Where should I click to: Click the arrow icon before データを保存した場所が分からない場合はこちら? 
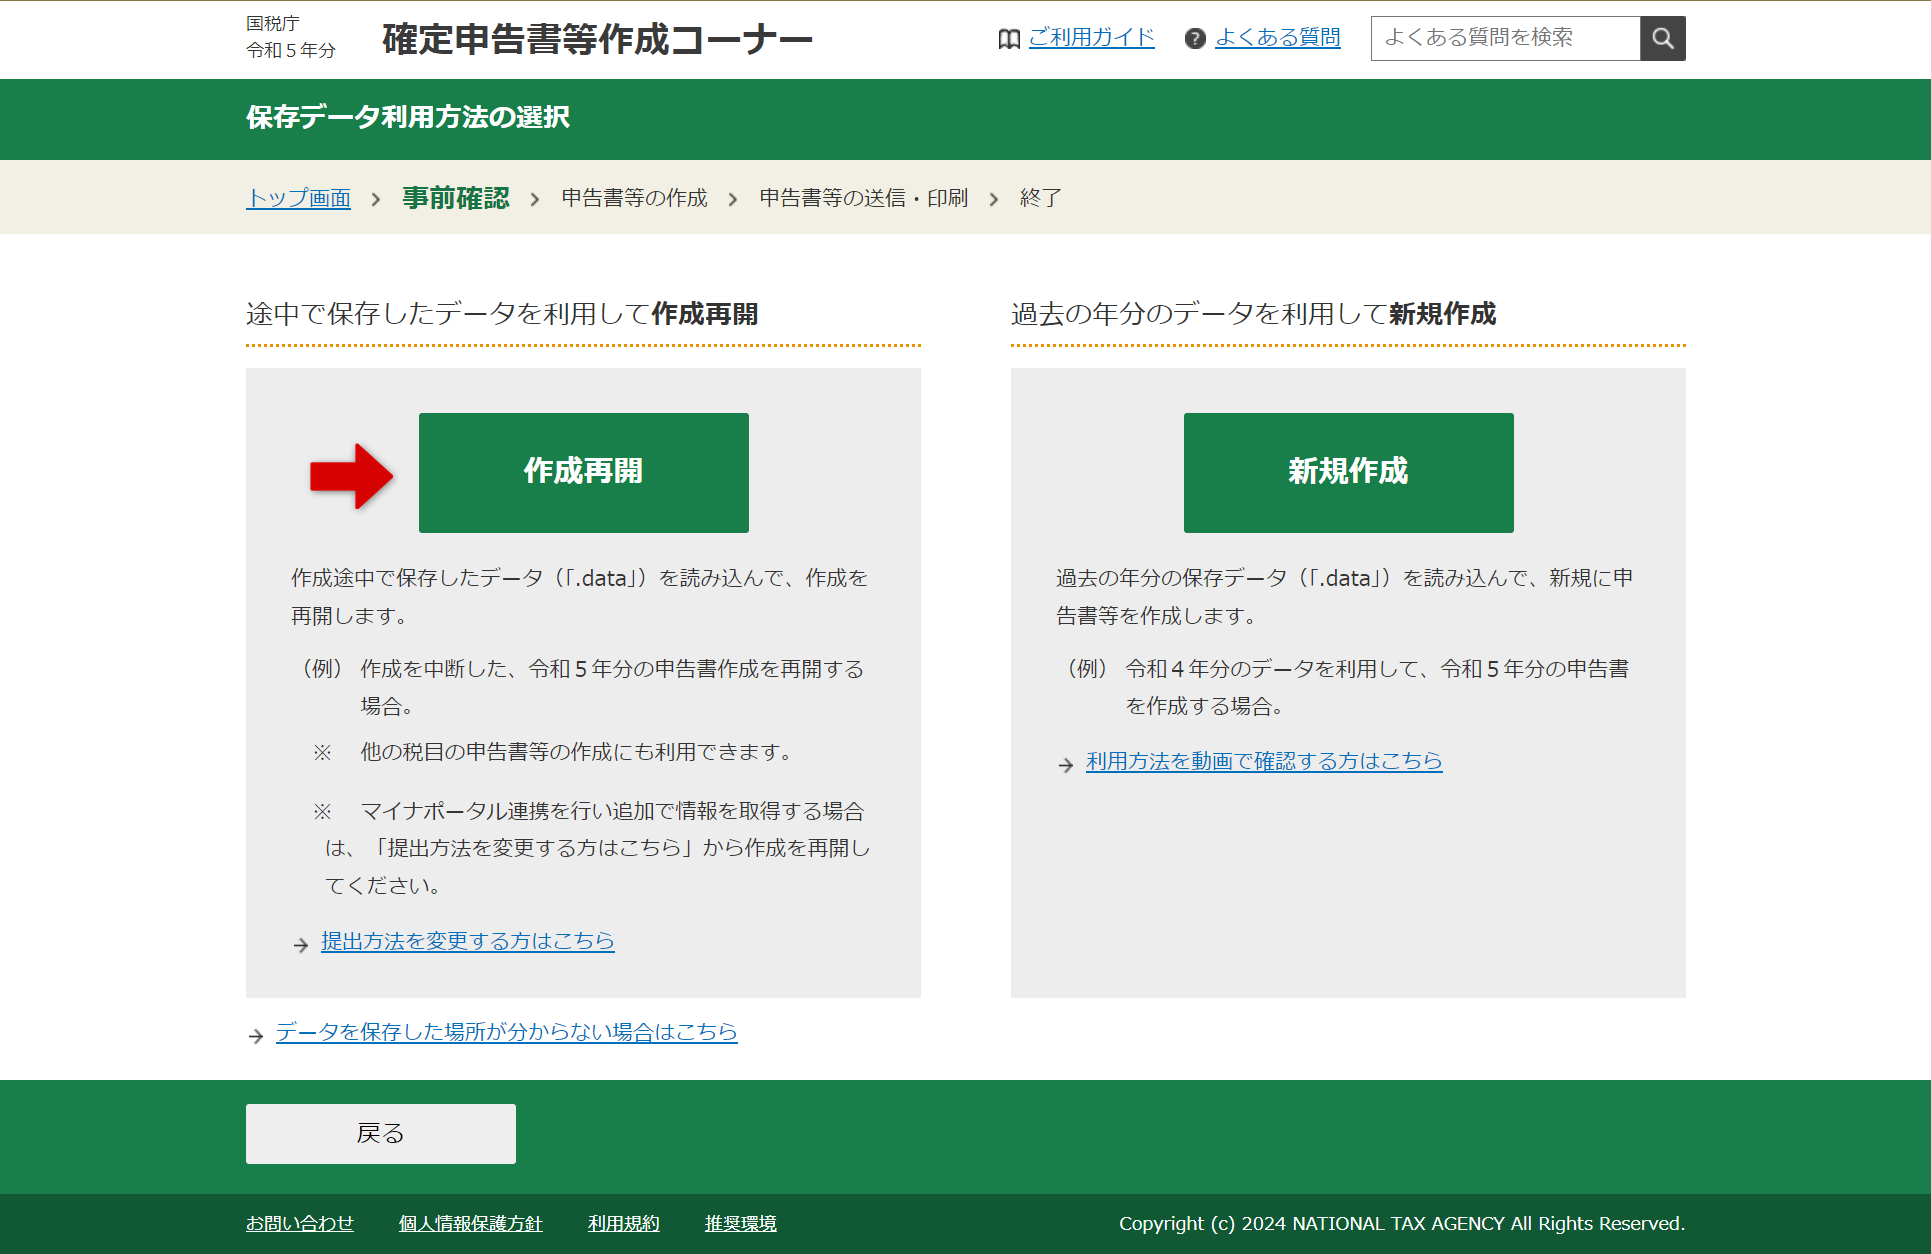tap(255, 1036)
